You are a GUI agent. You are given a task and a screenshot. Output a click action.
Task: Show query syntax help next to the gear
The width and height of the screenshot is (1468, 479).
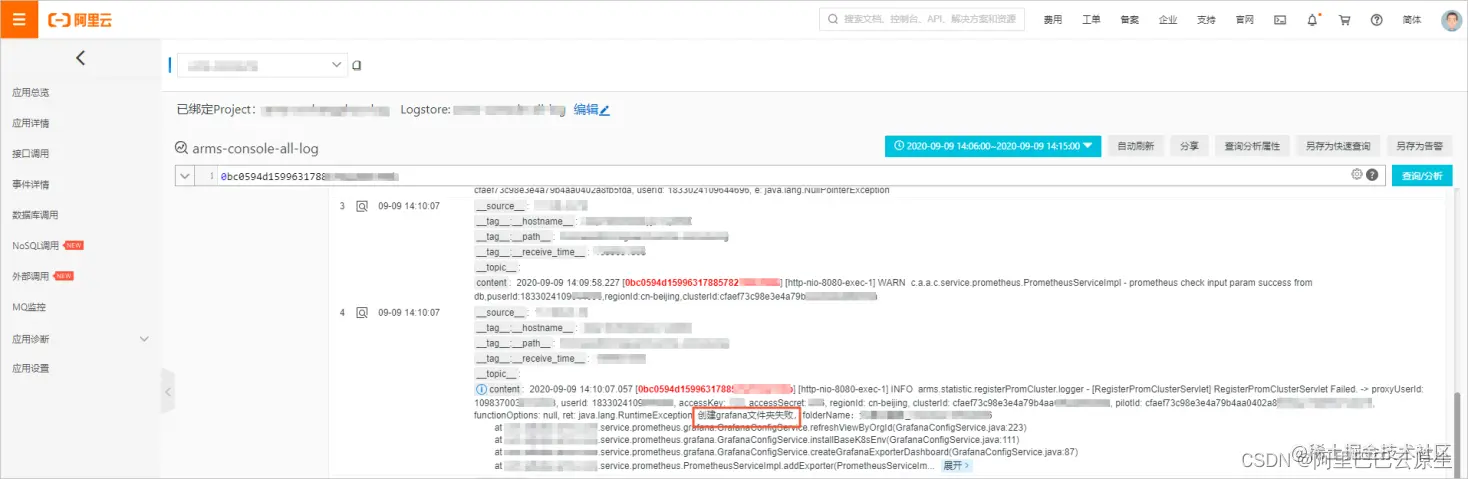1373,175
